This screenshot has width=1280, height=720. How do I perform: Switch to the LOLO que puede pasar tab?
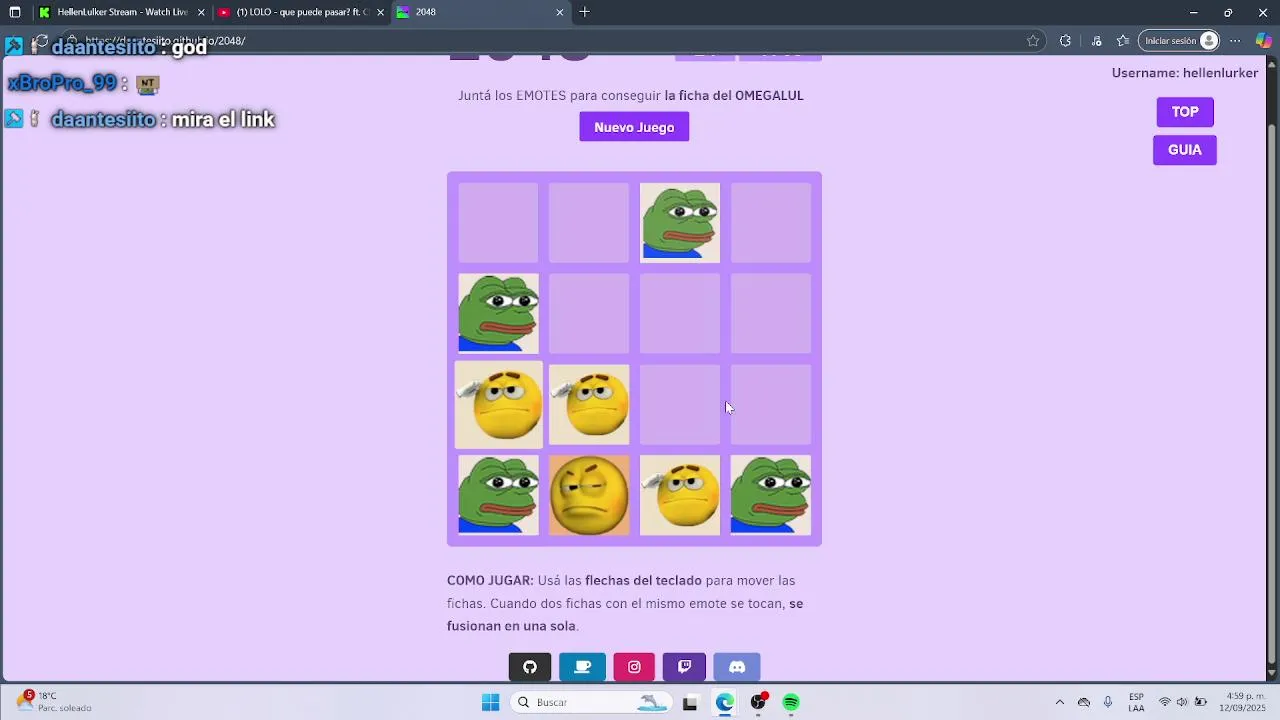(301, 12)
